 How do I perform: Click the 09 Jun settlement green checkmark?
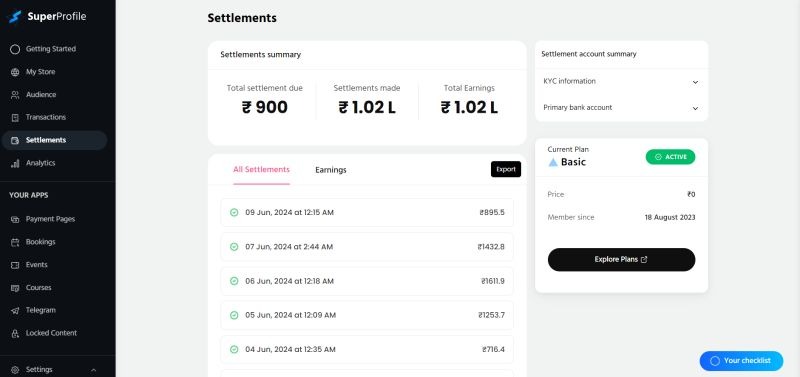[234, 213]
